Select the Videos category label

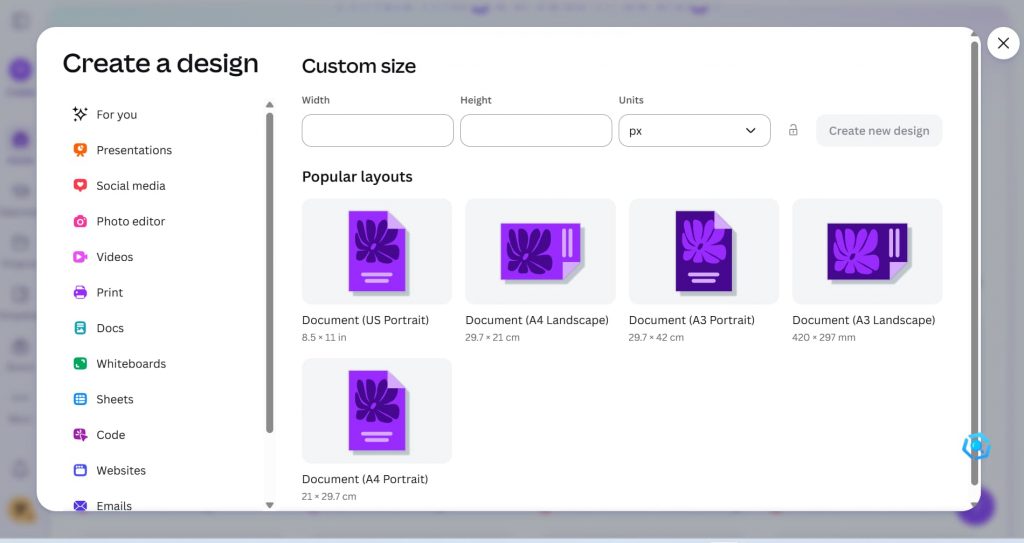pyautogui.click(x=114, y=257)
